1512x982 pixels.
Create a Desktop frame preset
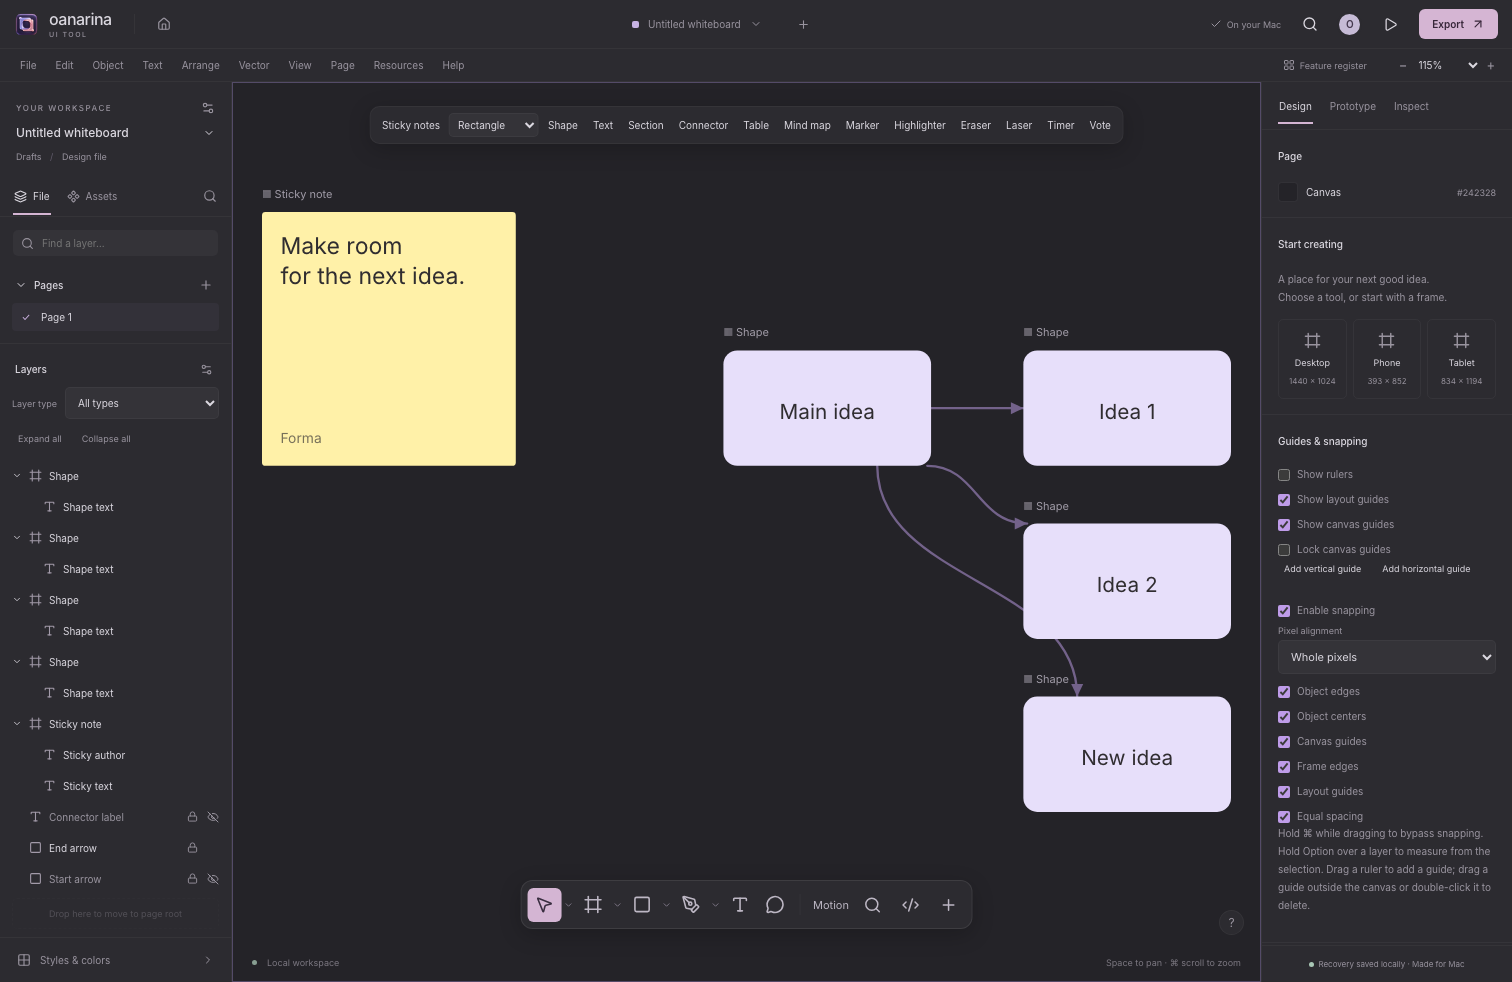coord(1312,358)
